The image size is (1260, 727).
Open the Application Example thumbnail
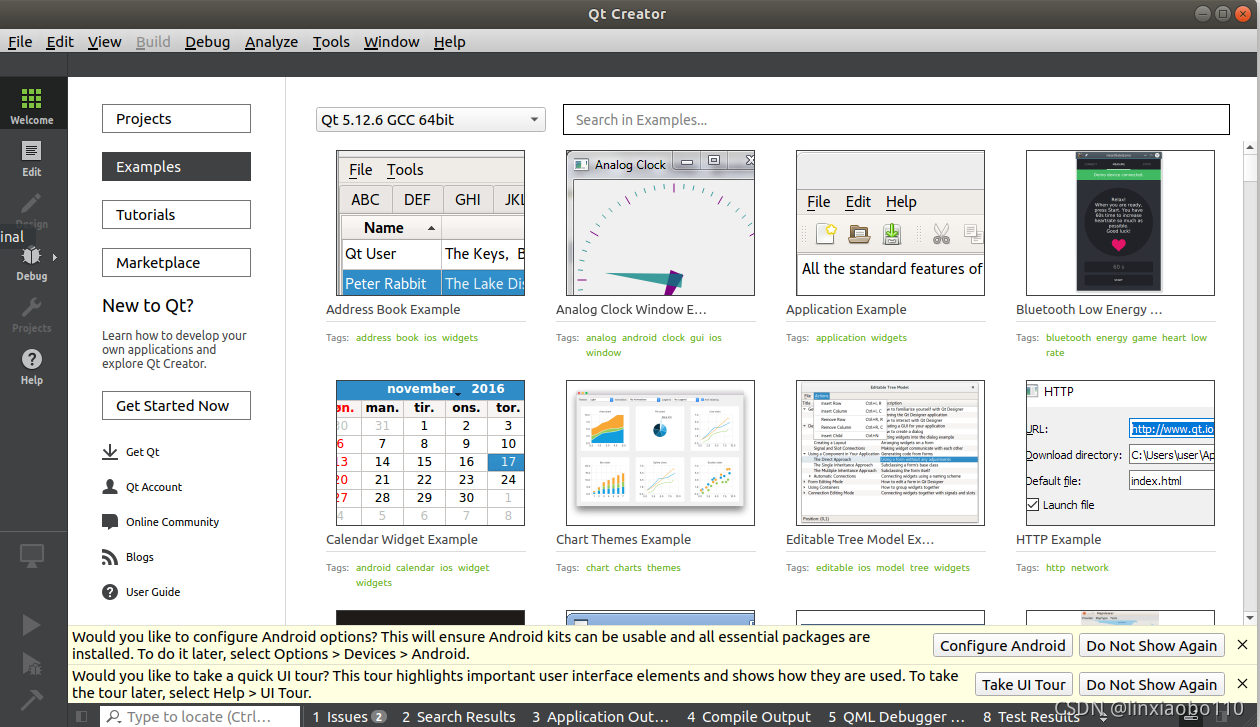(890, 223)
